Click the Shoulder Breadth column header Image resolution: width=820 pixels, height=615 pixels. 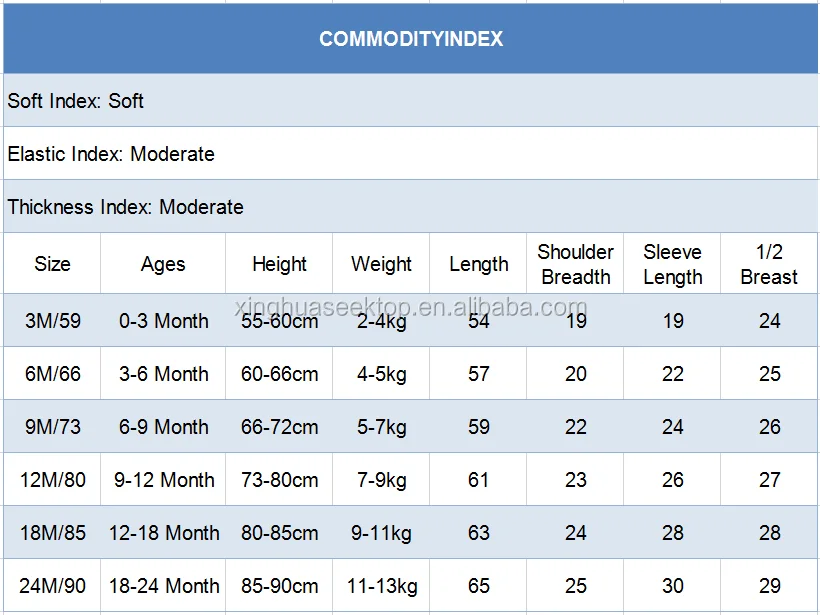pyautogui.click(x=575, y=264)
